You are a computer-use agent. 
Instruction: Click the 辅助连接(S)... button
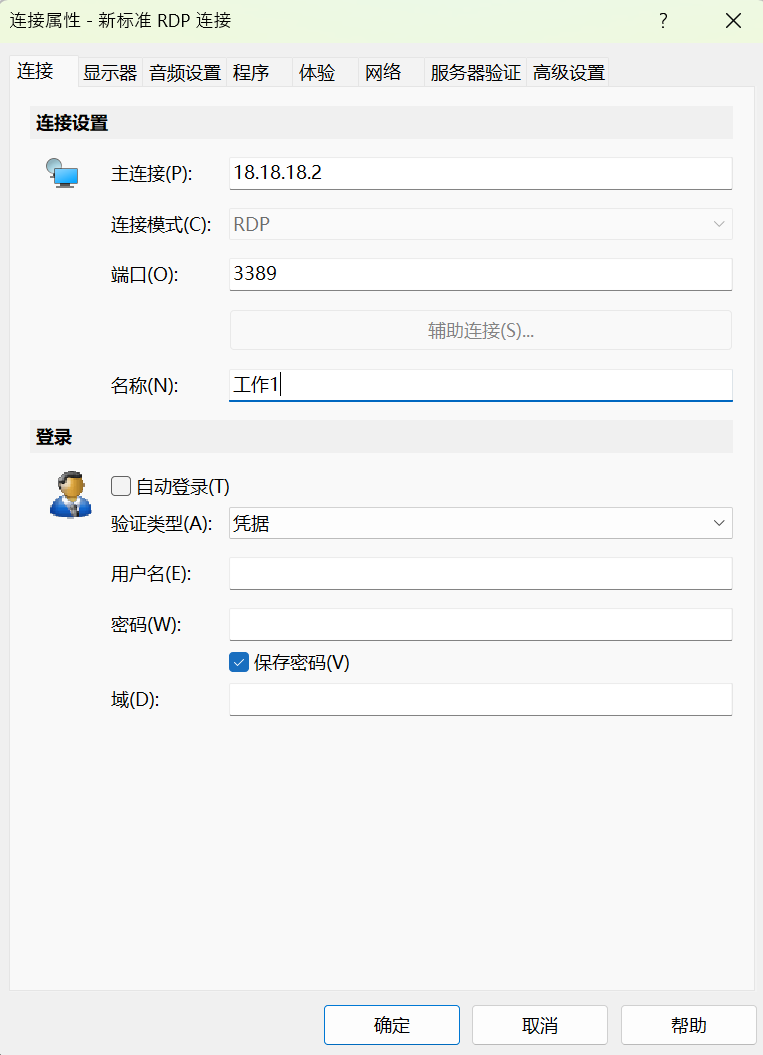(480, 330)
